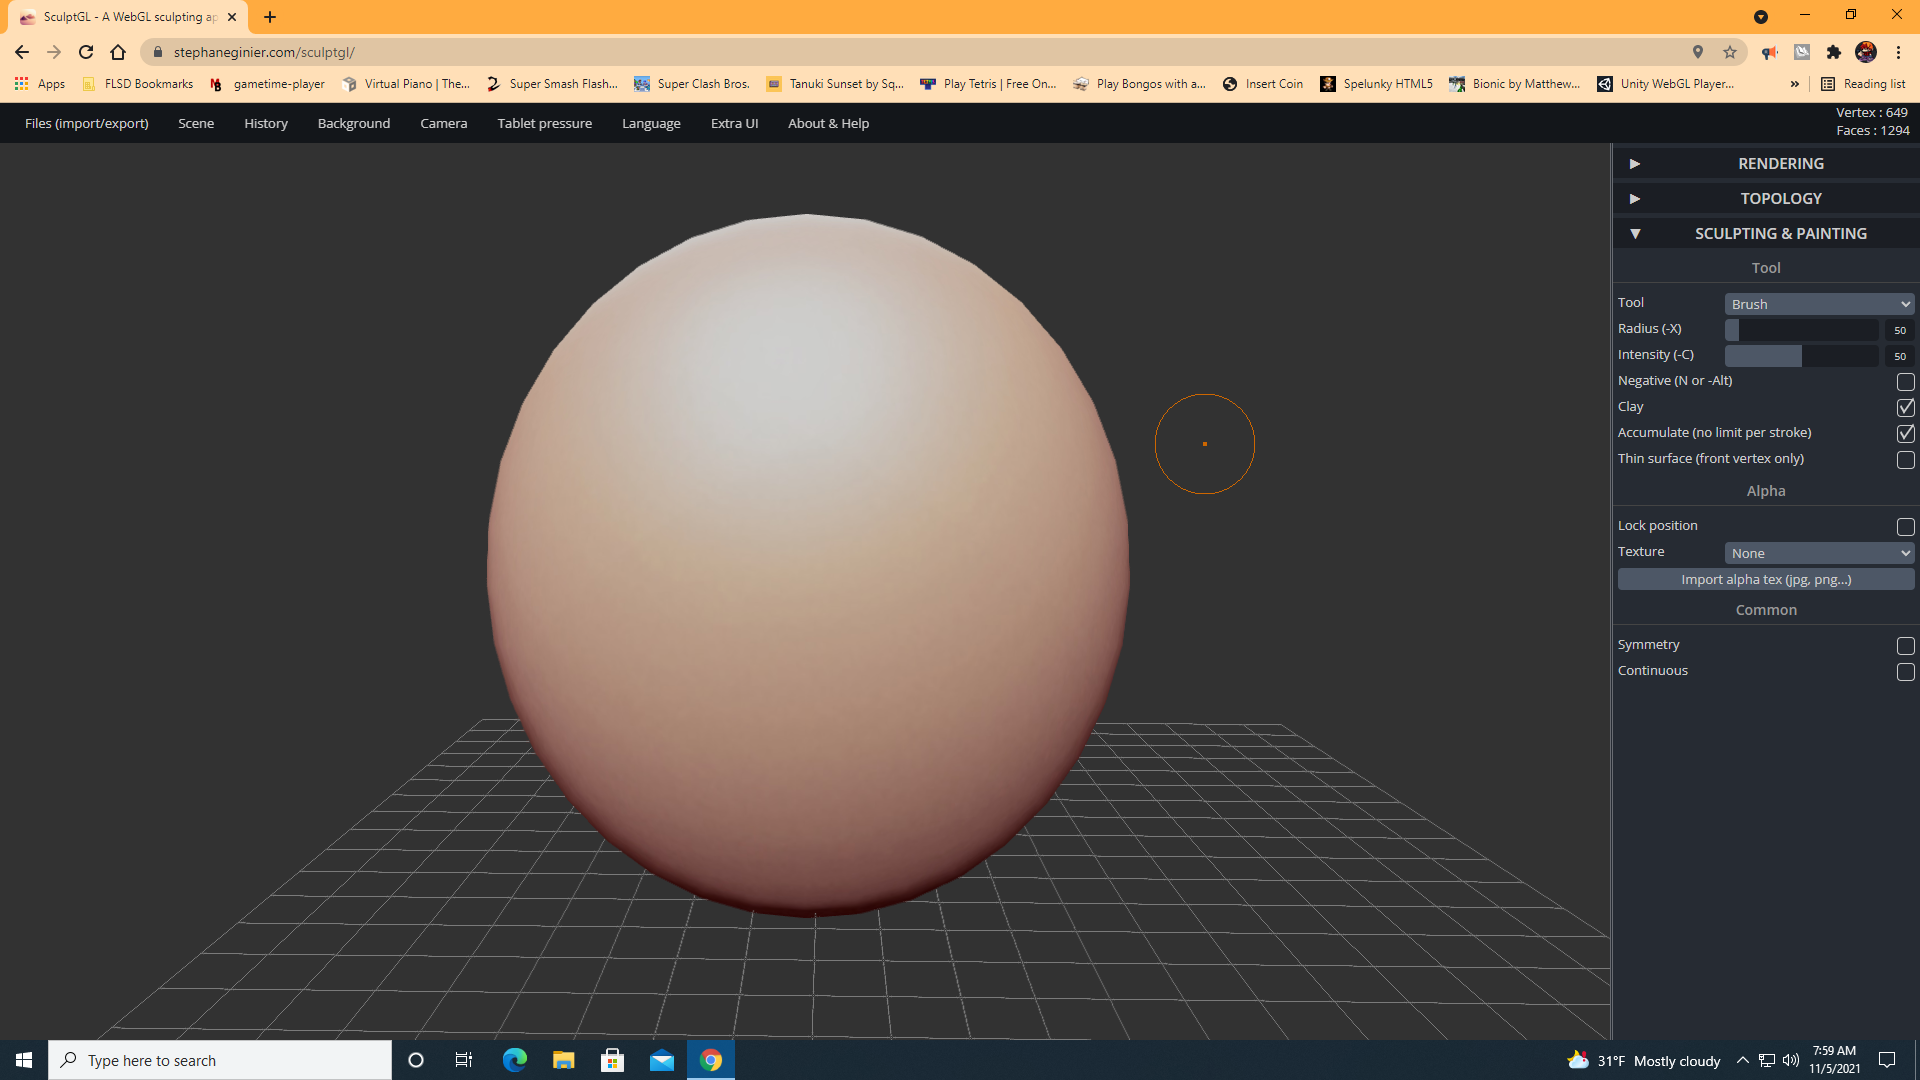Adjust the Radius (-X) slider
This screenshot has width=1920, height=1080.
[1800, 329]
